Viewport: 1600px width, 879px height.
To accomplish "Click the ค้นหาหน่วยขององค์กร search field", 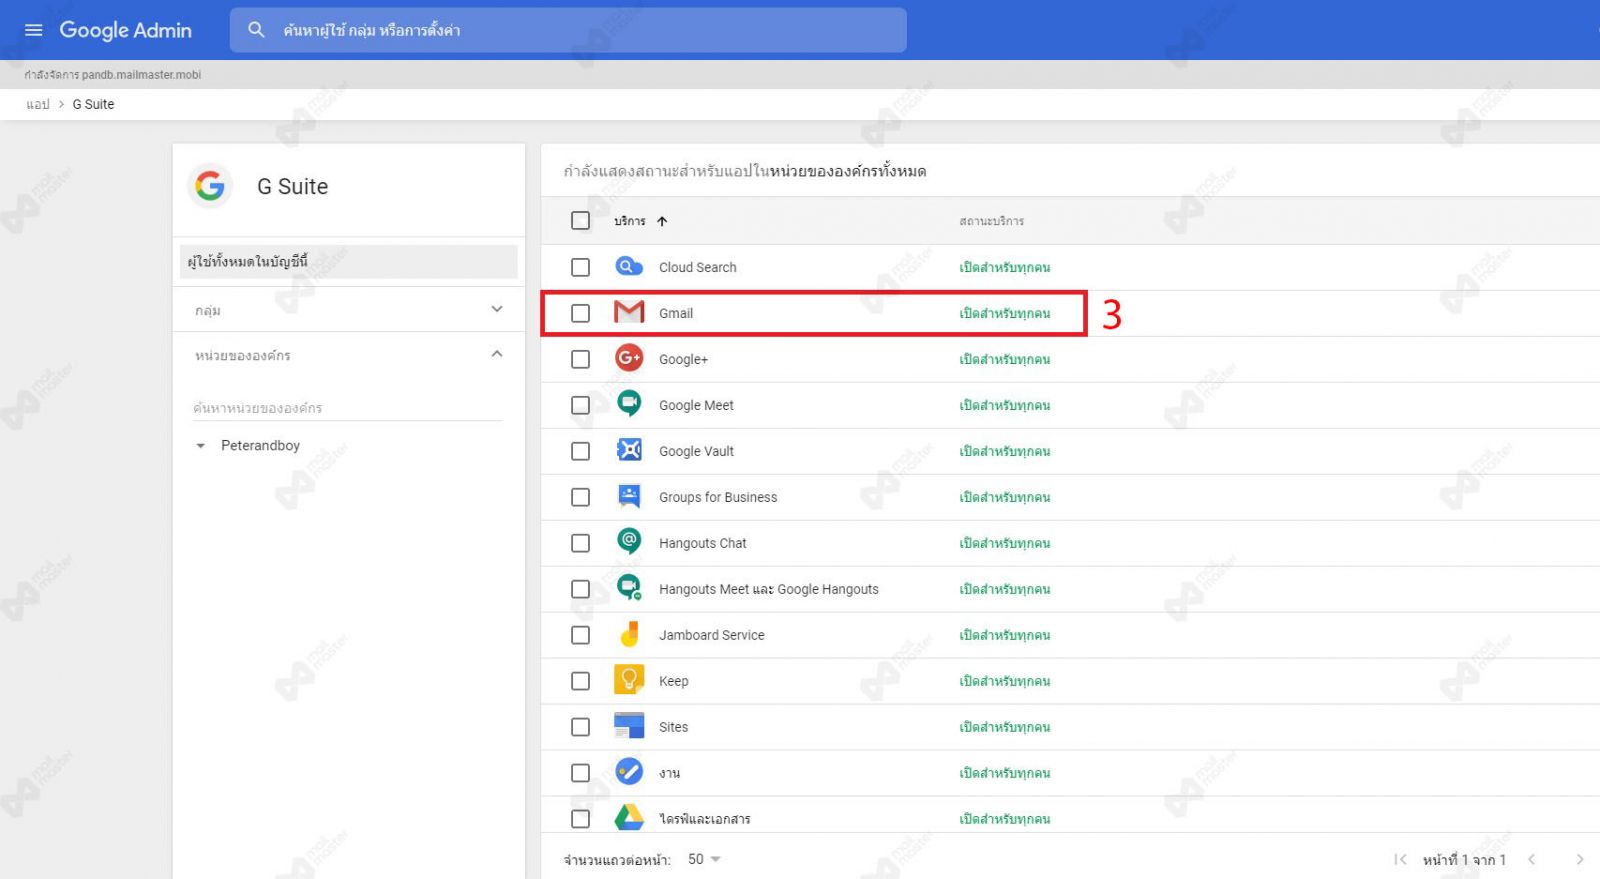I will 347,408.
